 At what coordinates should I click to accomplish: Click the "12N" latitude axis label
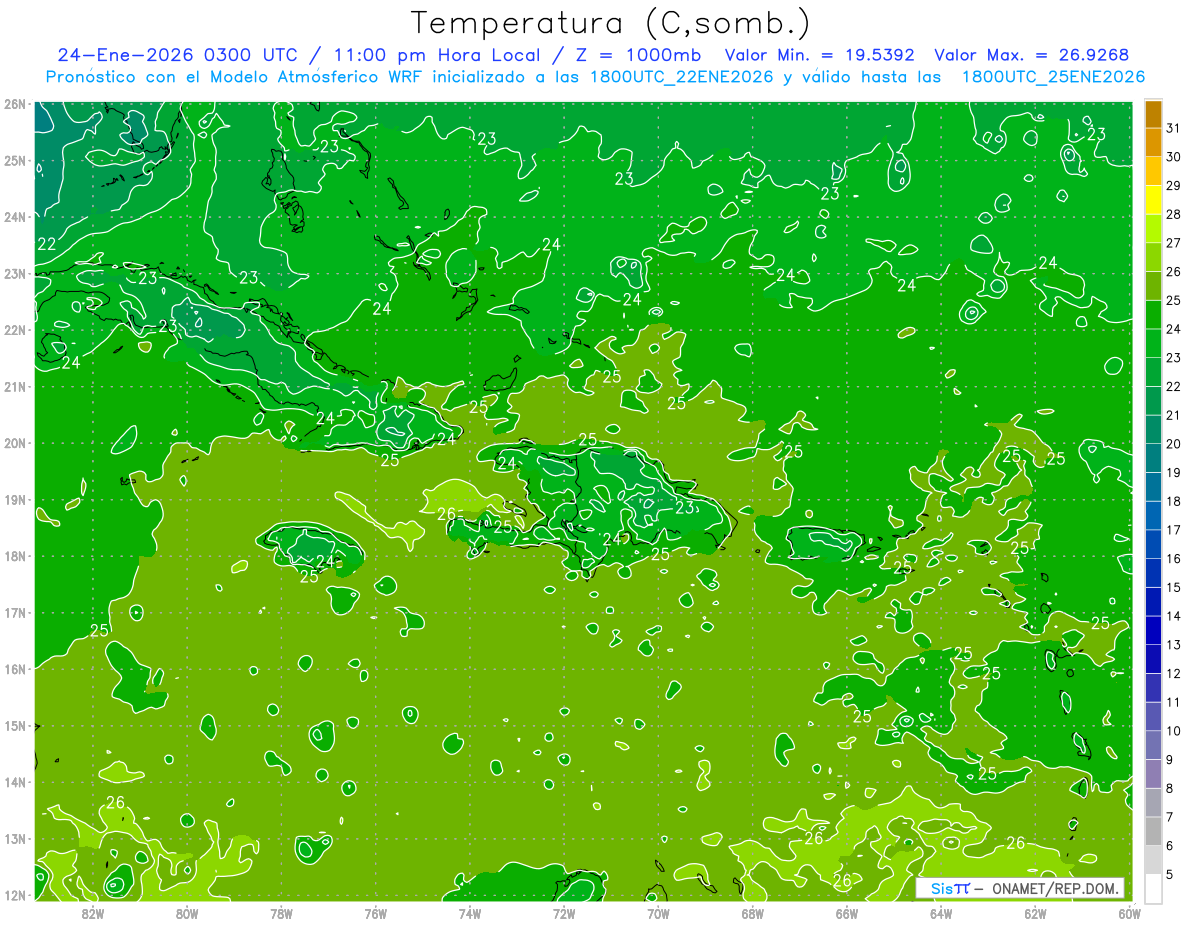click(x=15, y=895)
